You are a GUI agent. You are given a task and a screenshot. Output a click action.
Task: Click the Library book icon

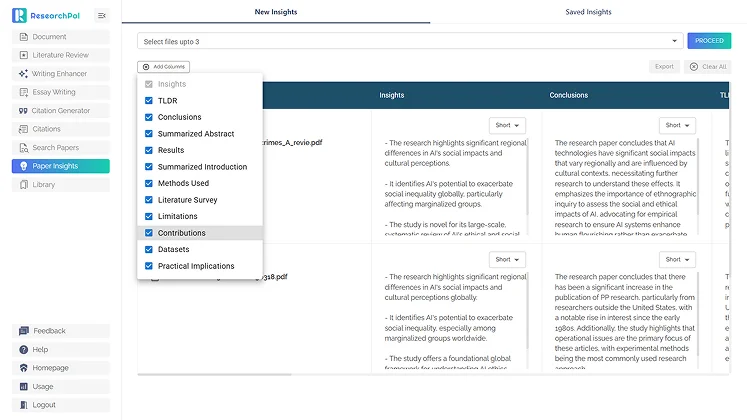point(23,185)
